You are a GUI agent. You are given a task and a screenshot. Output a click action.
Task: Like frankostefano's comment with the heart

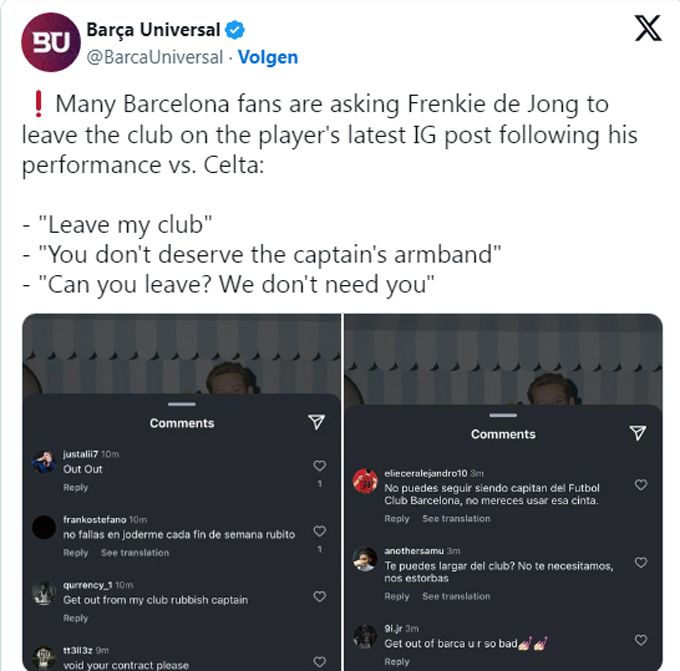pos(320,531)
